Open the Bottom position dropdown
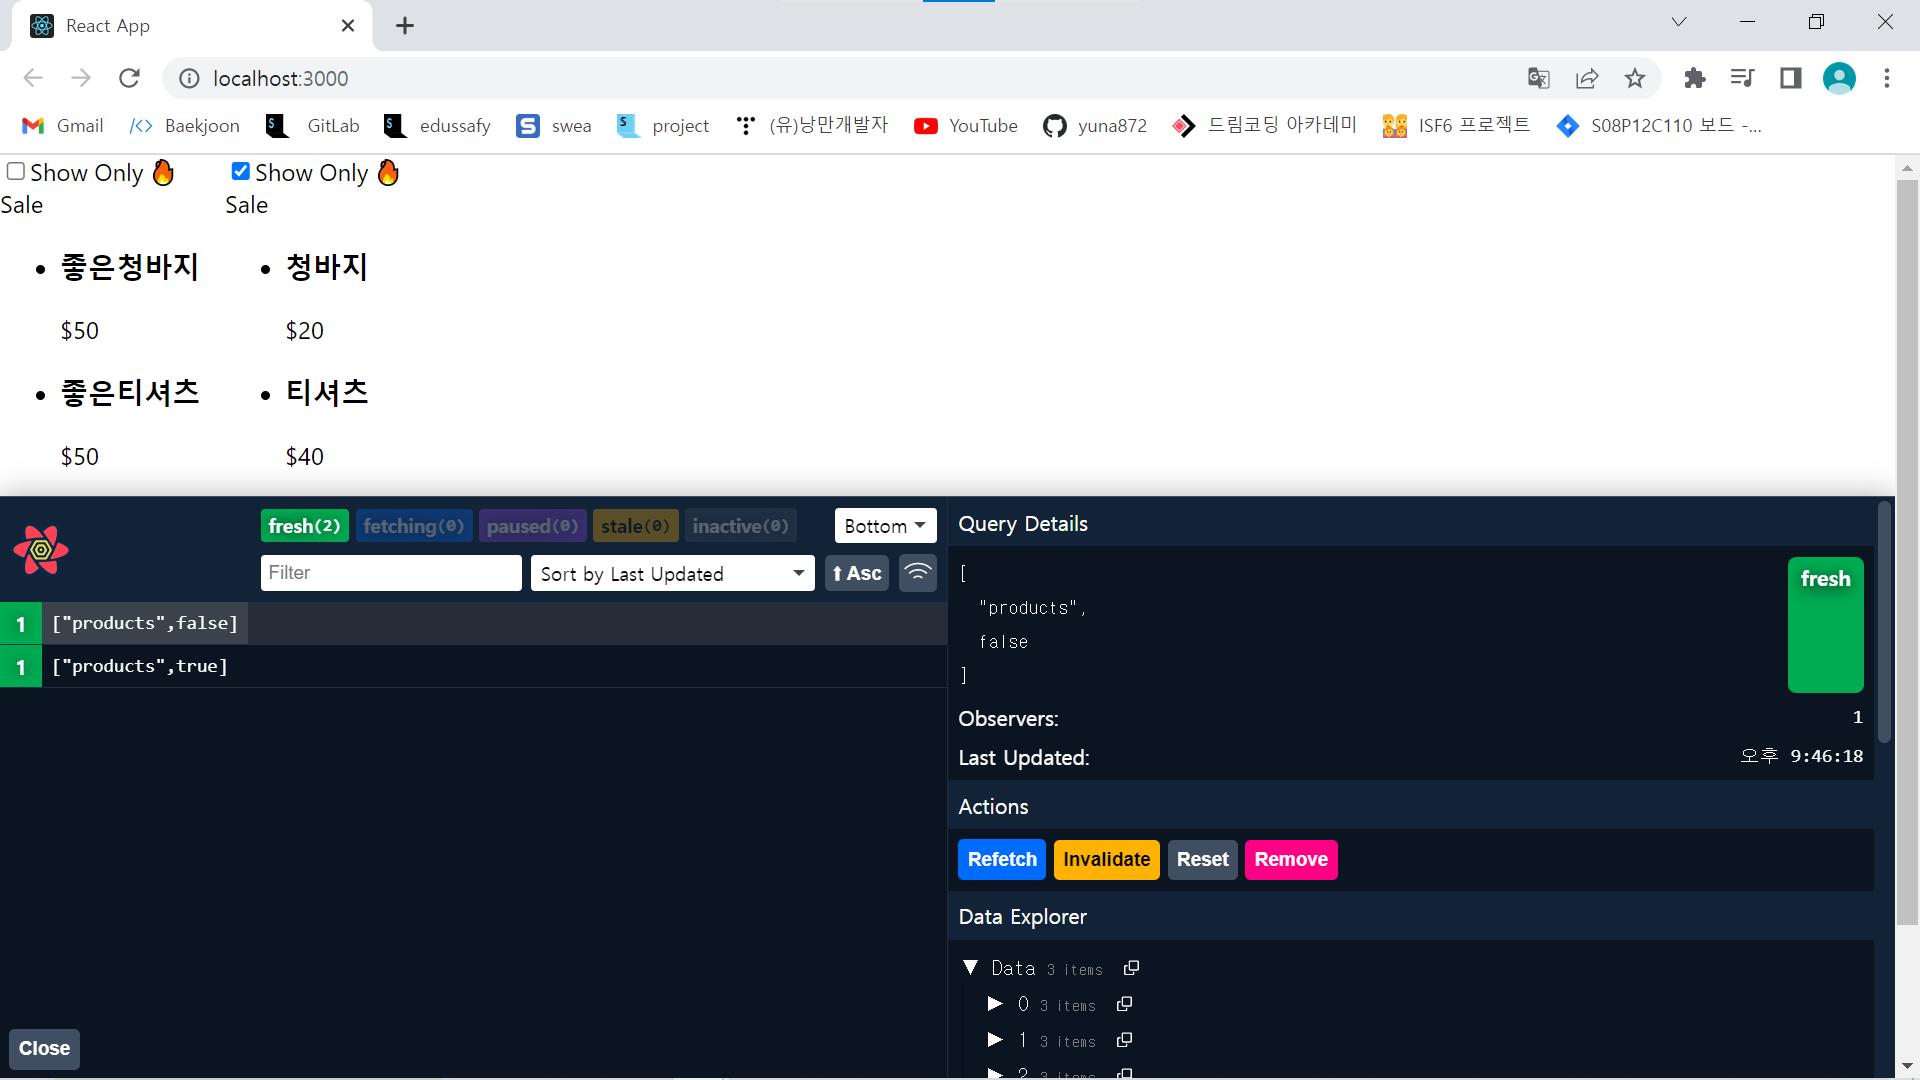 coord(884,526)
